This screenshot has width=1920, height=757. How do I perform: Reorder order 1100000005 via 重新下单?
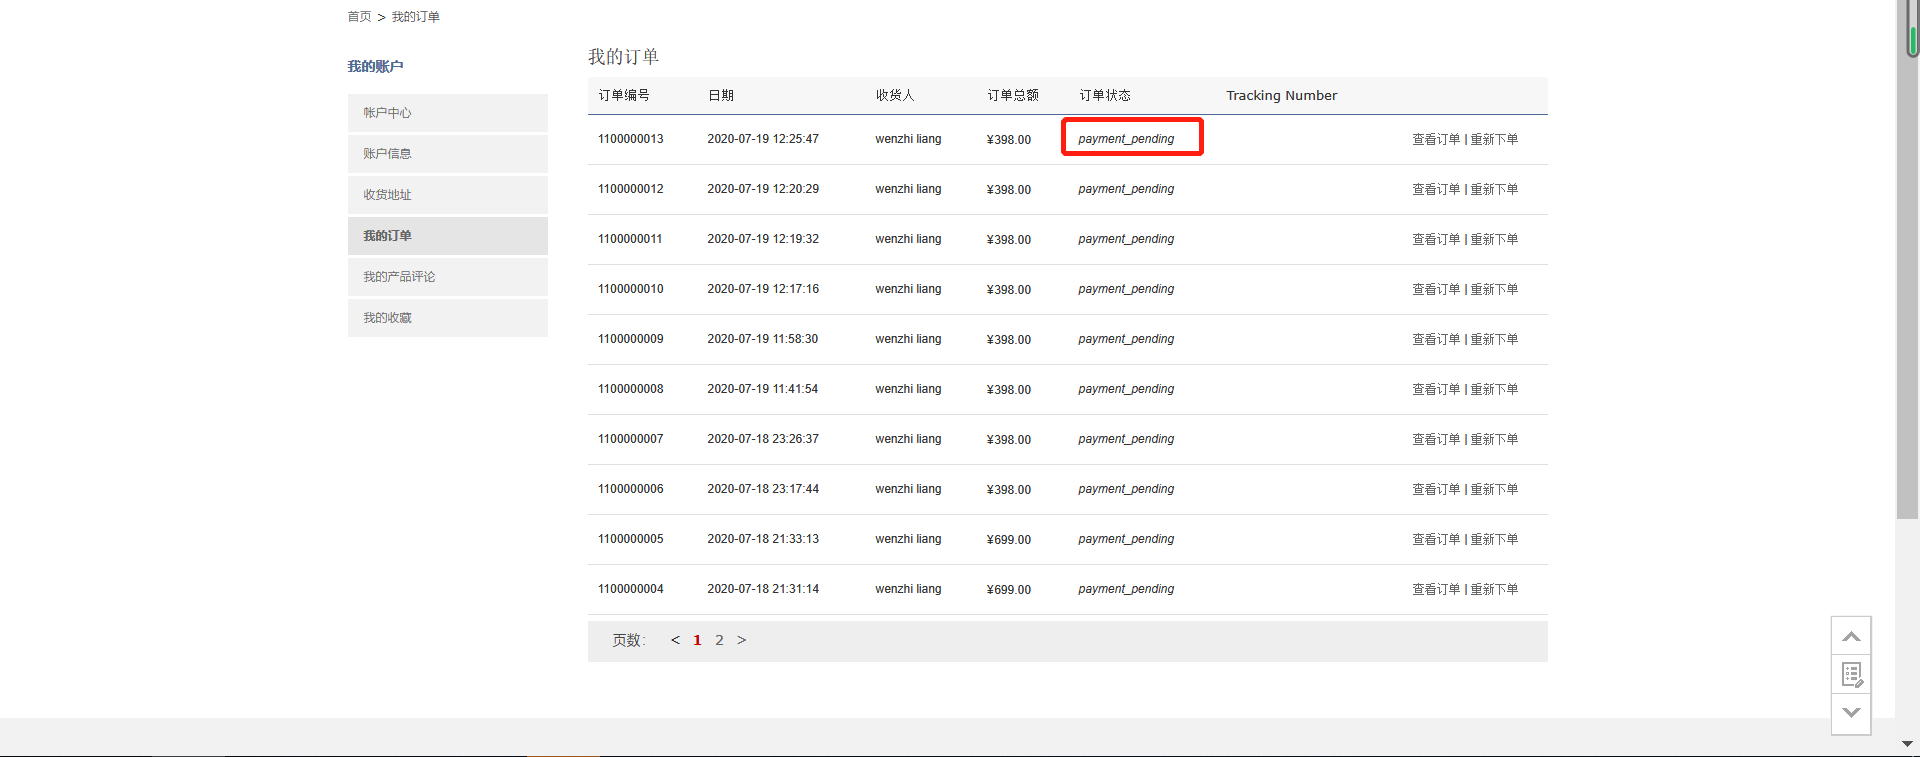[x=1494, y=540]
